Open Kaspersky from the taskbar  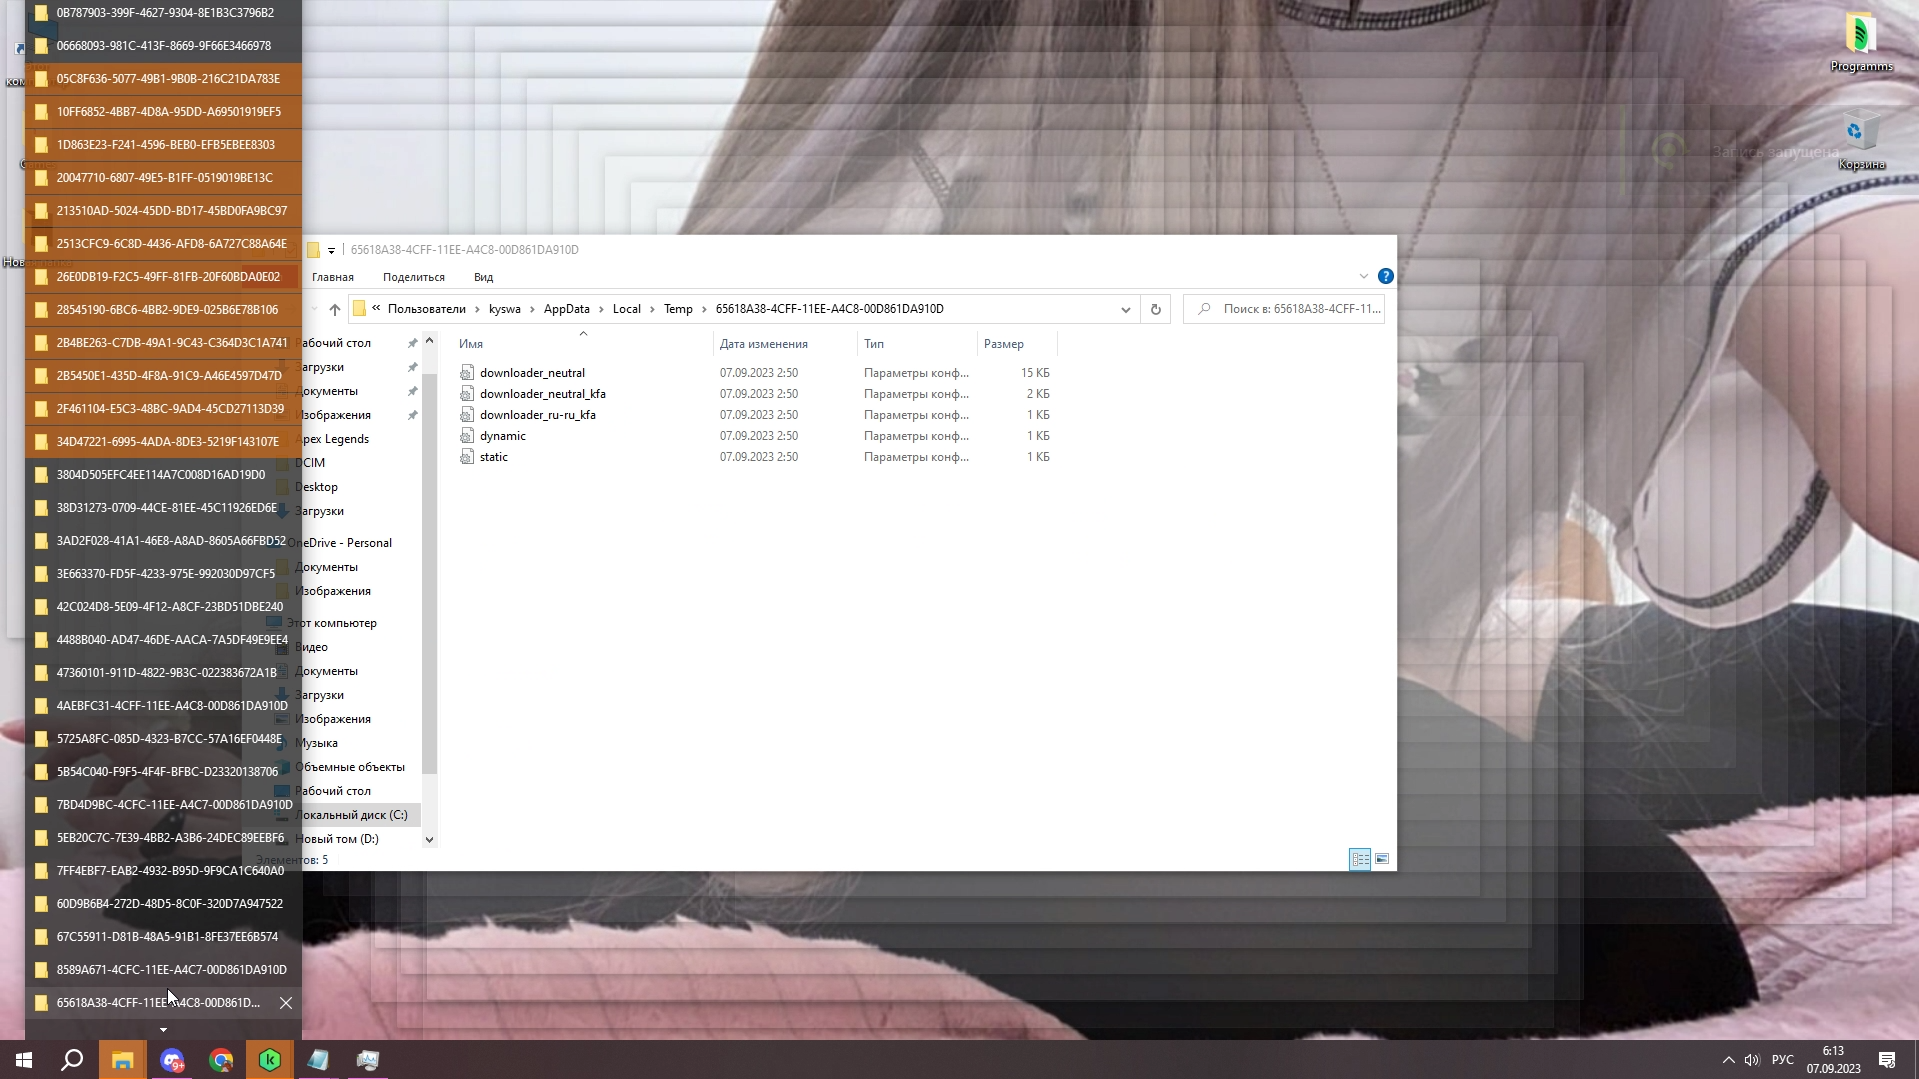coord(270,1059)
